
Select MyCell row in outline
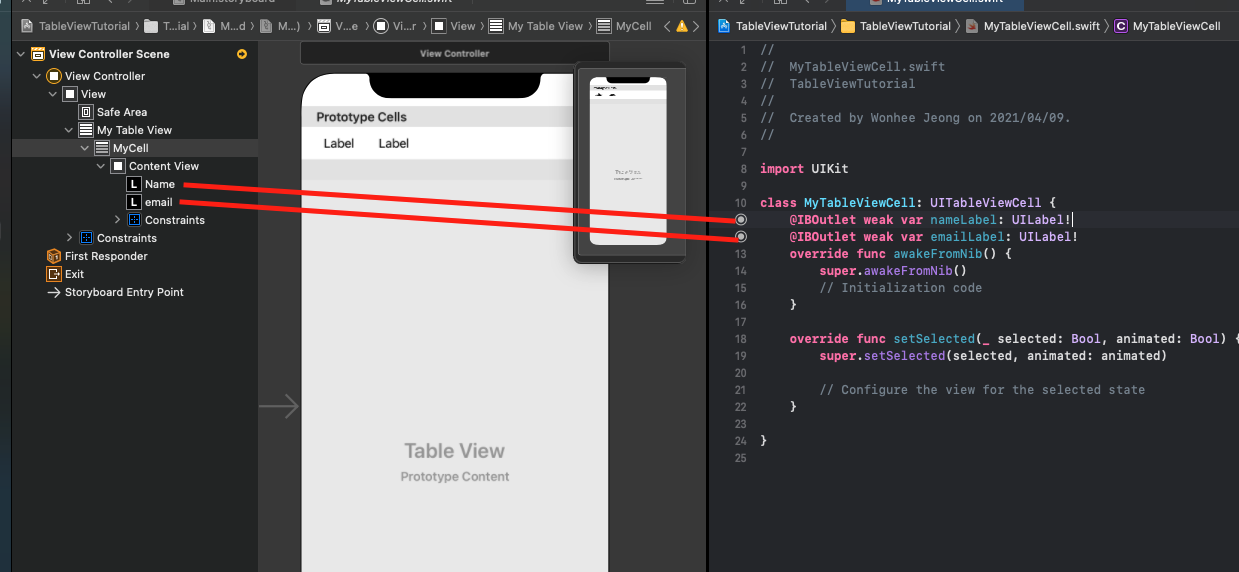[x=135, y=148]
